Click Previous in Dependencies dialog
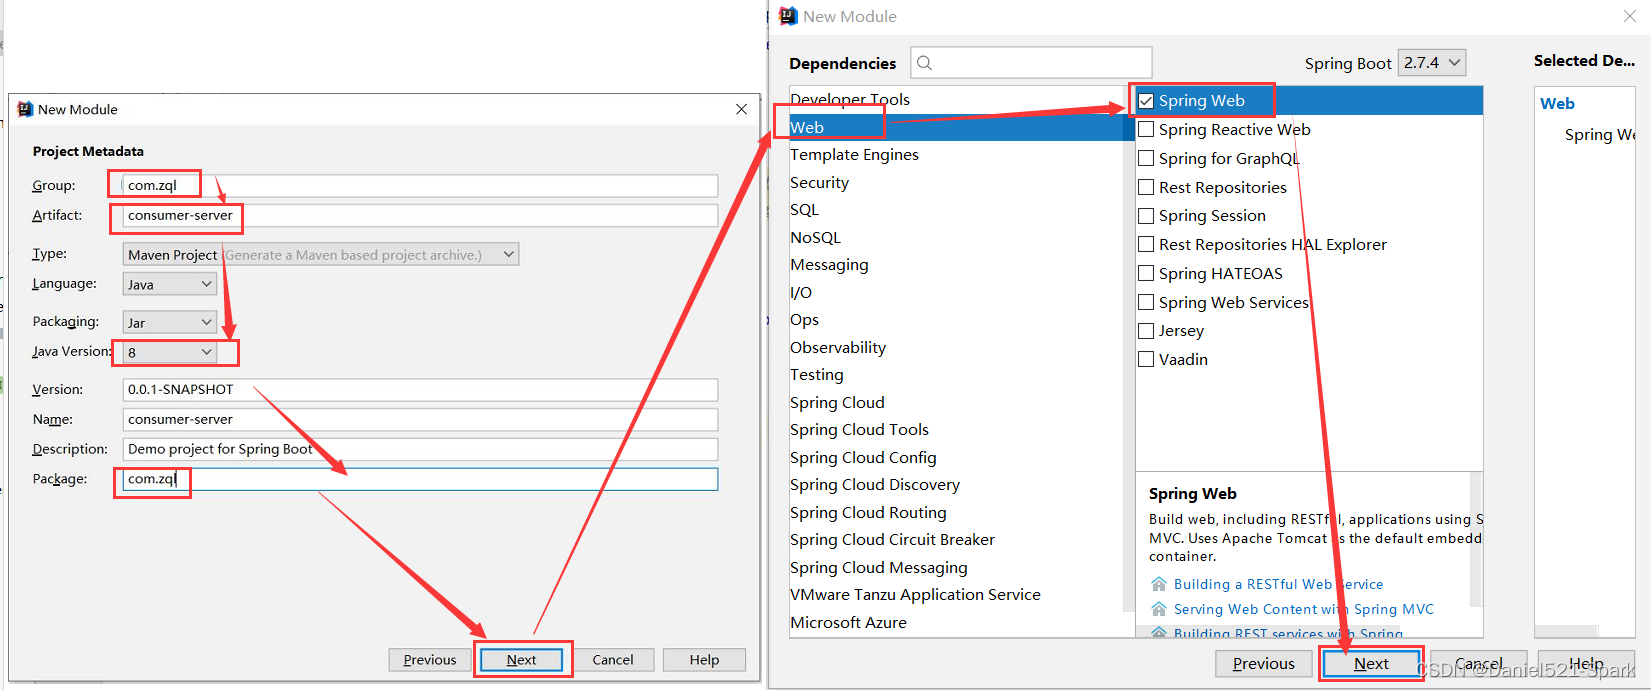1651x690 pixels. [x=1263, y=664]
